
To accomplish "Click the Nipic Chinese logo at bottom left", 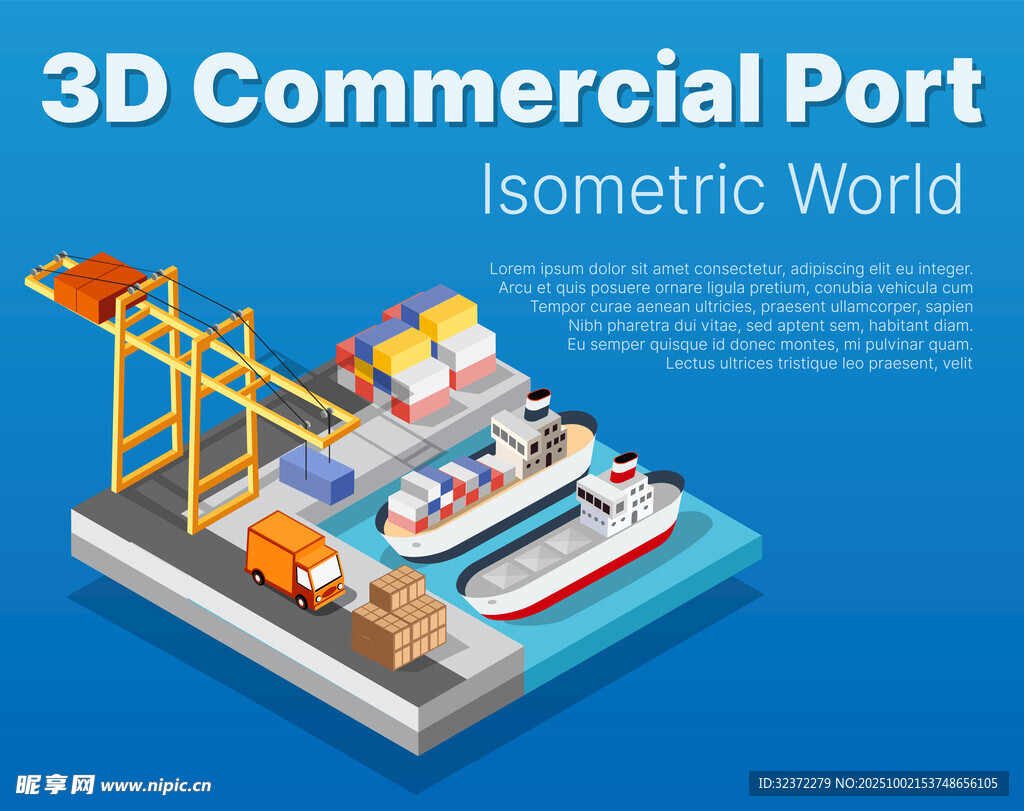I will pyautogui.click(x=54, y=784).
